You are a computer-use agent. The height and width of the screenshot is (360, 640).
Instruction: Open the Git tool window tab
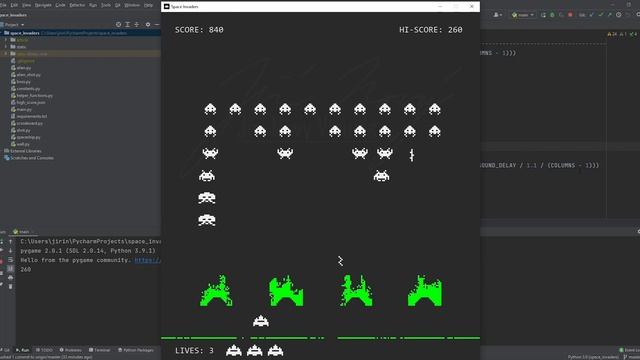(6, 350)
